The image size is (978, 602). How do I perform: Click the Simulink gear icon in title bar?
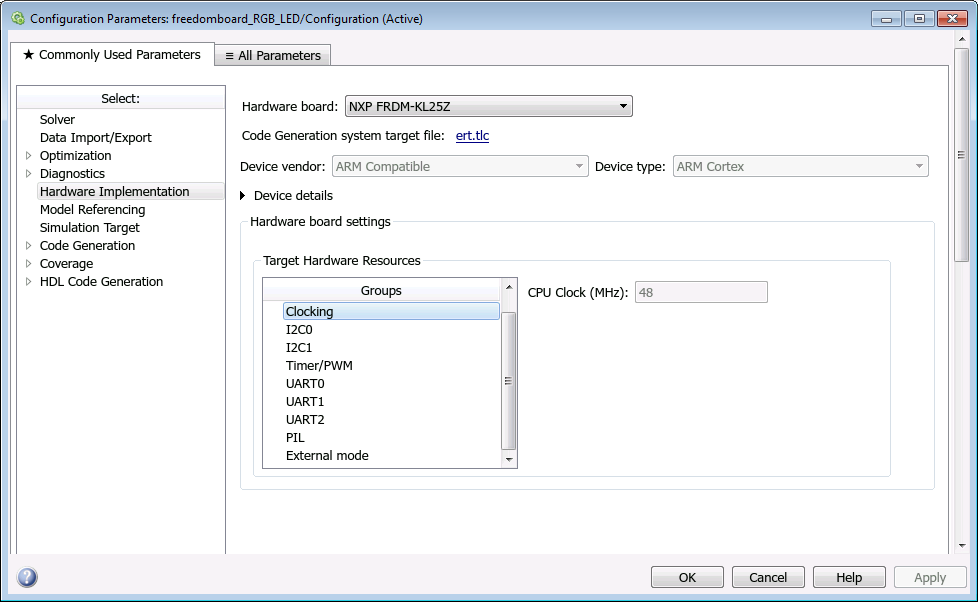coord(17,19)
